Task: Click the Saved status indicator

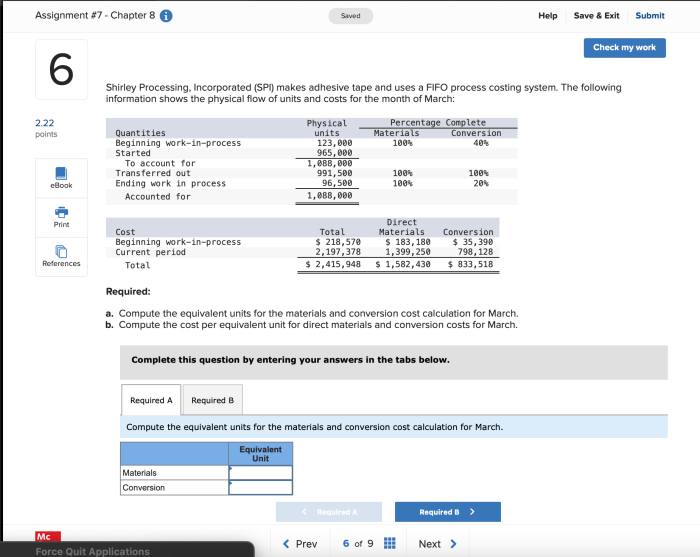Action: (350, 16)
